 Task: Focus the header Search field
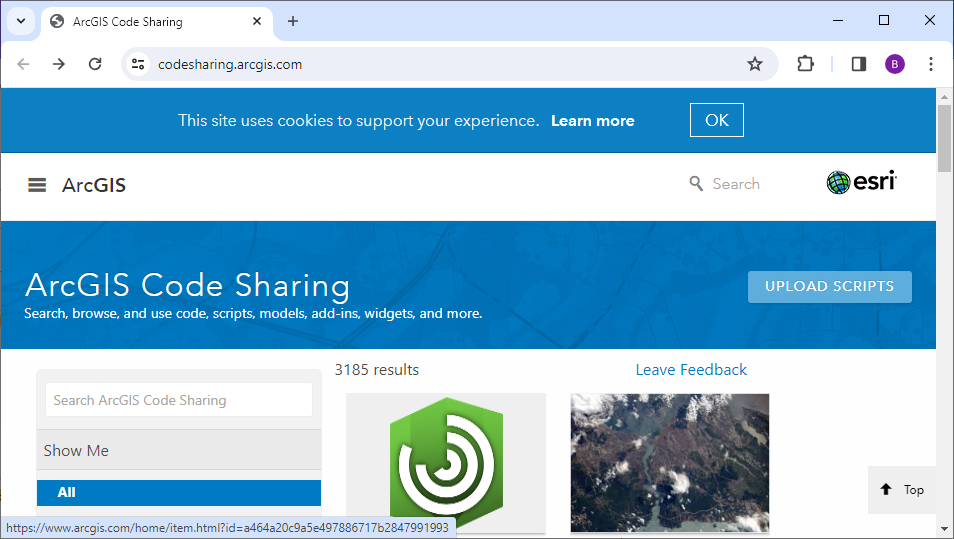tap(736, 184)
